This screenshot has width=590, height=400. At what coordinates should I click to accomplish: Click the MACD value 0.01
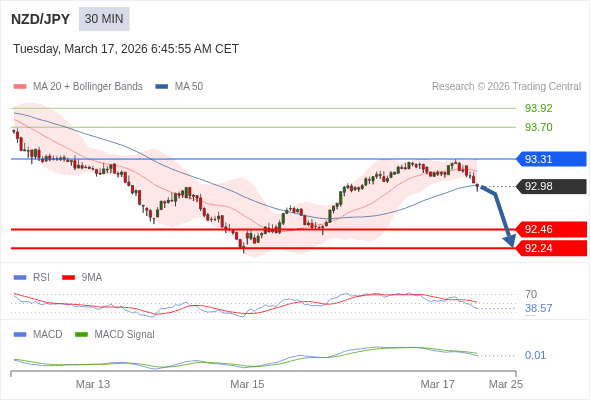(x=535, y=355)
